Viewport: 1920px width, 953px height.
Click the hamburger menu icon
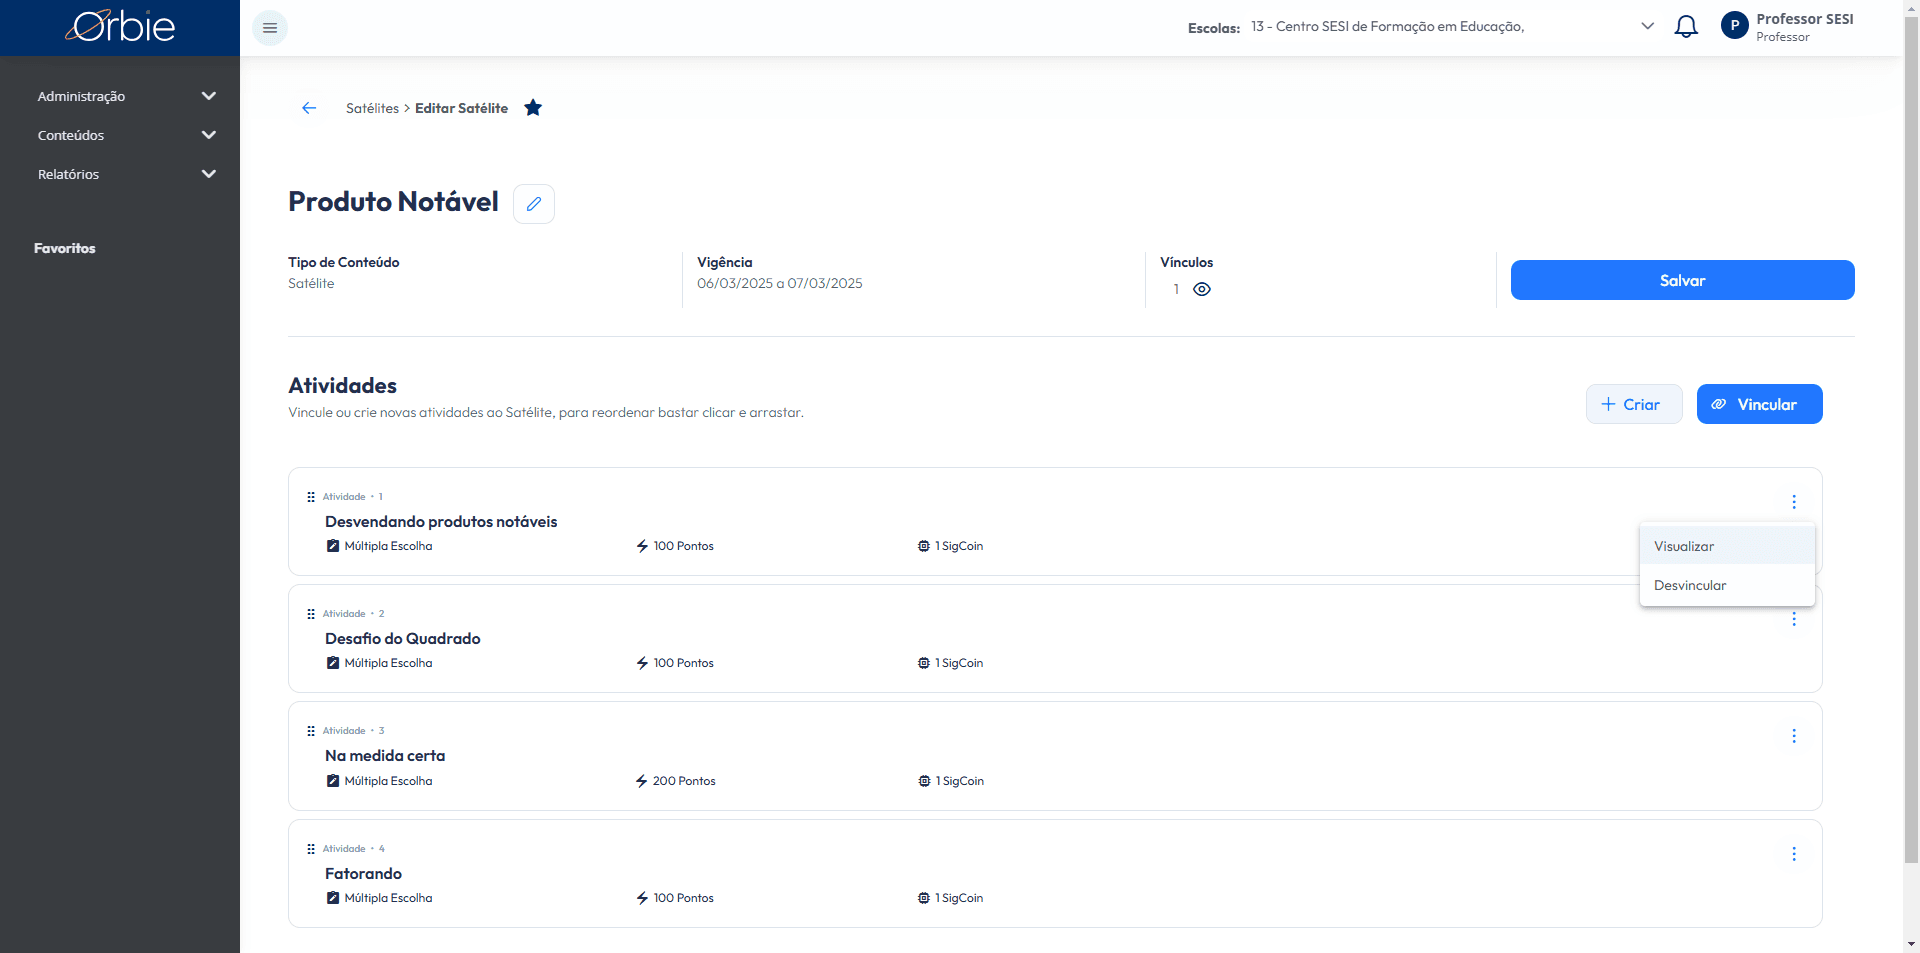(x=270, y=28)
